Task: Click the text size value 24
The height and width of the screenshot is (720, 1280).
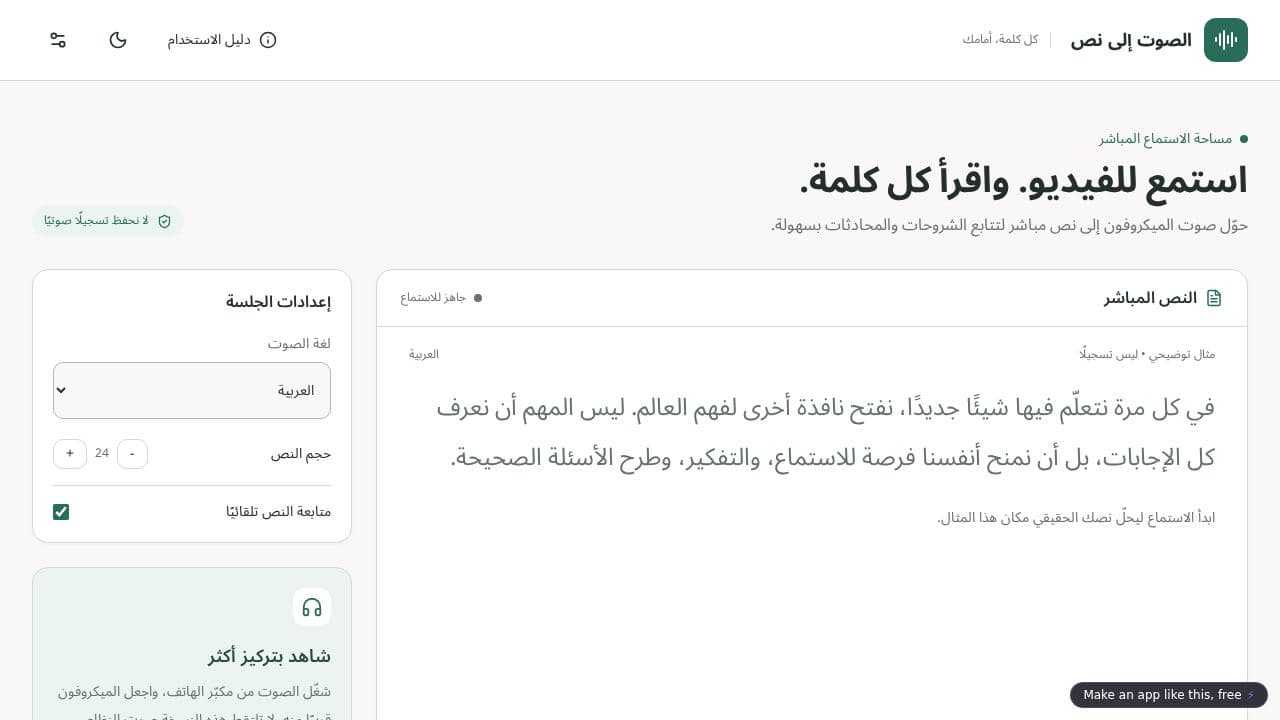Action: [x=102, y=454]
